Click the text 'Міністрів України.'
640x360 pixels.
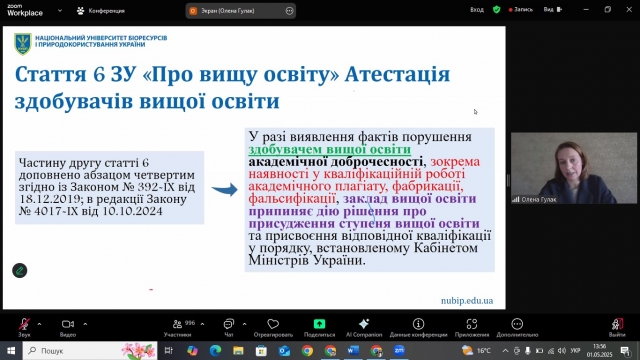(x=307, y=260)
